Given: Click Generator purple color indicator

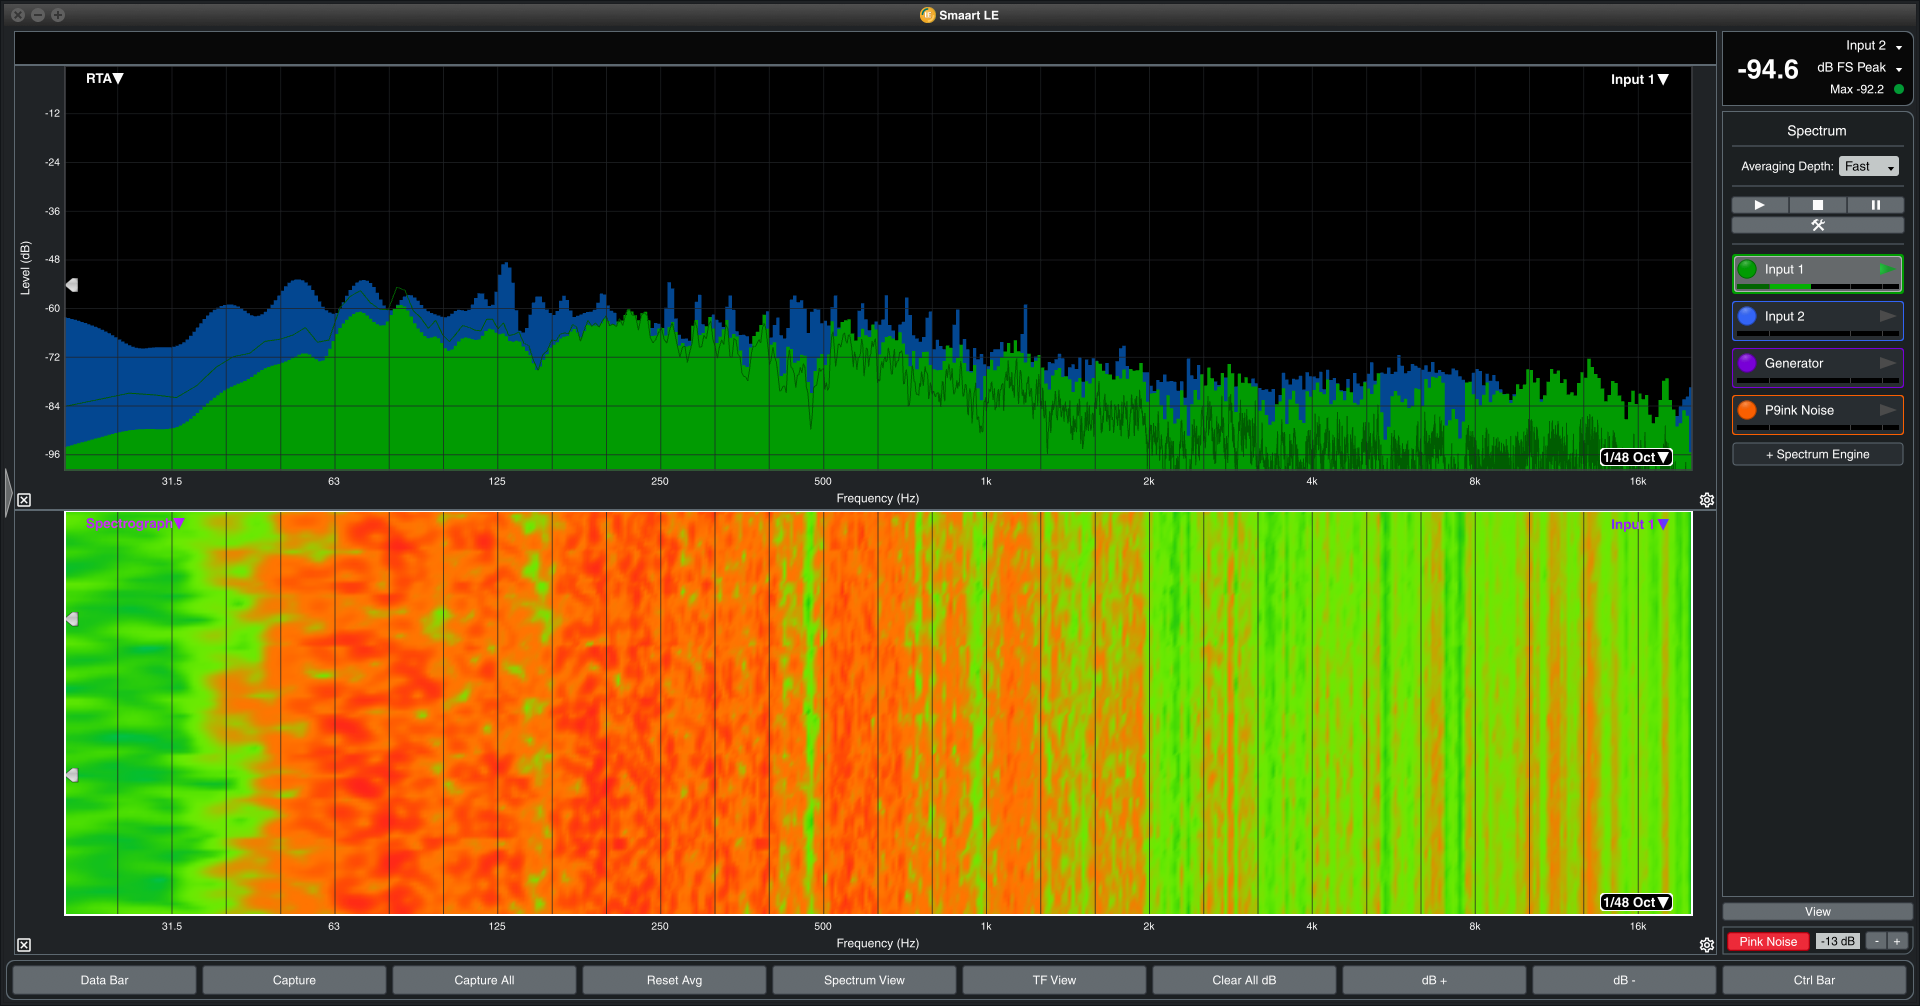Looking at the screenshot, I should (x=1747, y=363).
